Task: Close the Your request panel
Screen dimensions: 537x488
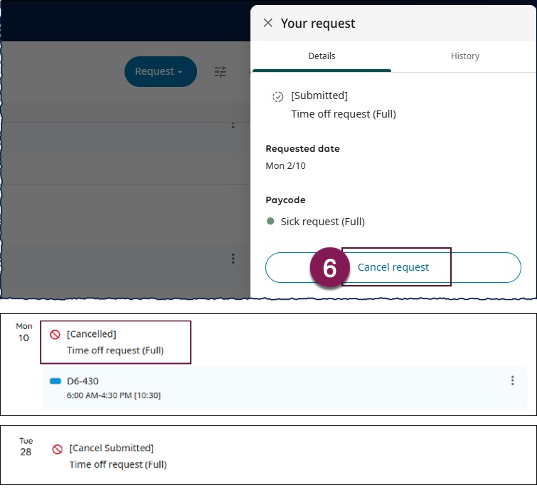Action: [268, 23]
